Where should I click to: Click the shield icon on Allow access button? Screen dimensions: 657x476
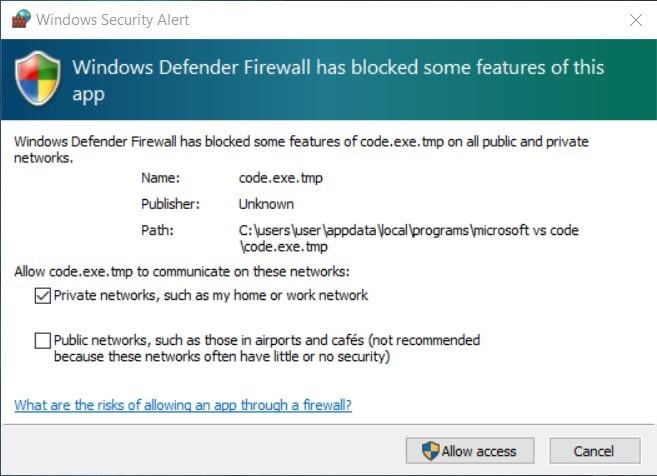point(430,451)
